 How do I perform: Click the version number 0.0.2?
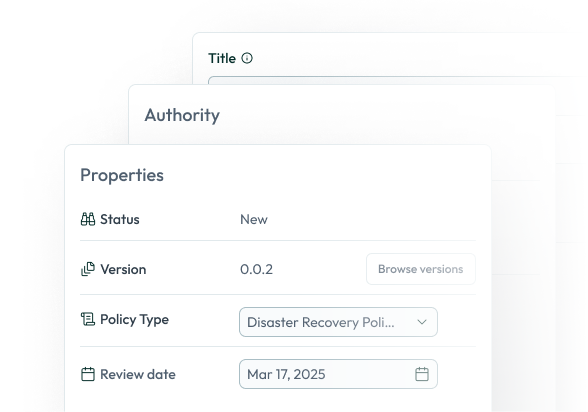coord(256,269)
